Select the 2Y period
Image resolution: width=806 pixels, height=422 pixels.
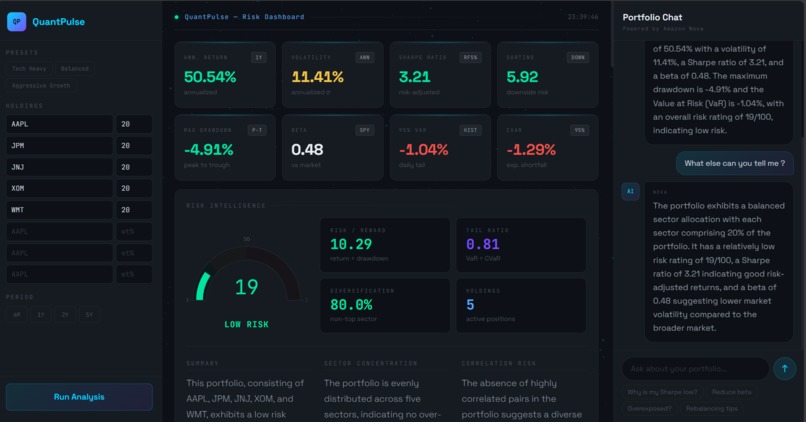(65, 315)
